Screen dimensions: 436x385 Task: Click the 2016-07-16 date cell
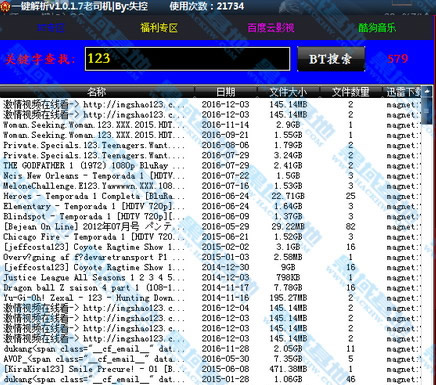[225, 186]
